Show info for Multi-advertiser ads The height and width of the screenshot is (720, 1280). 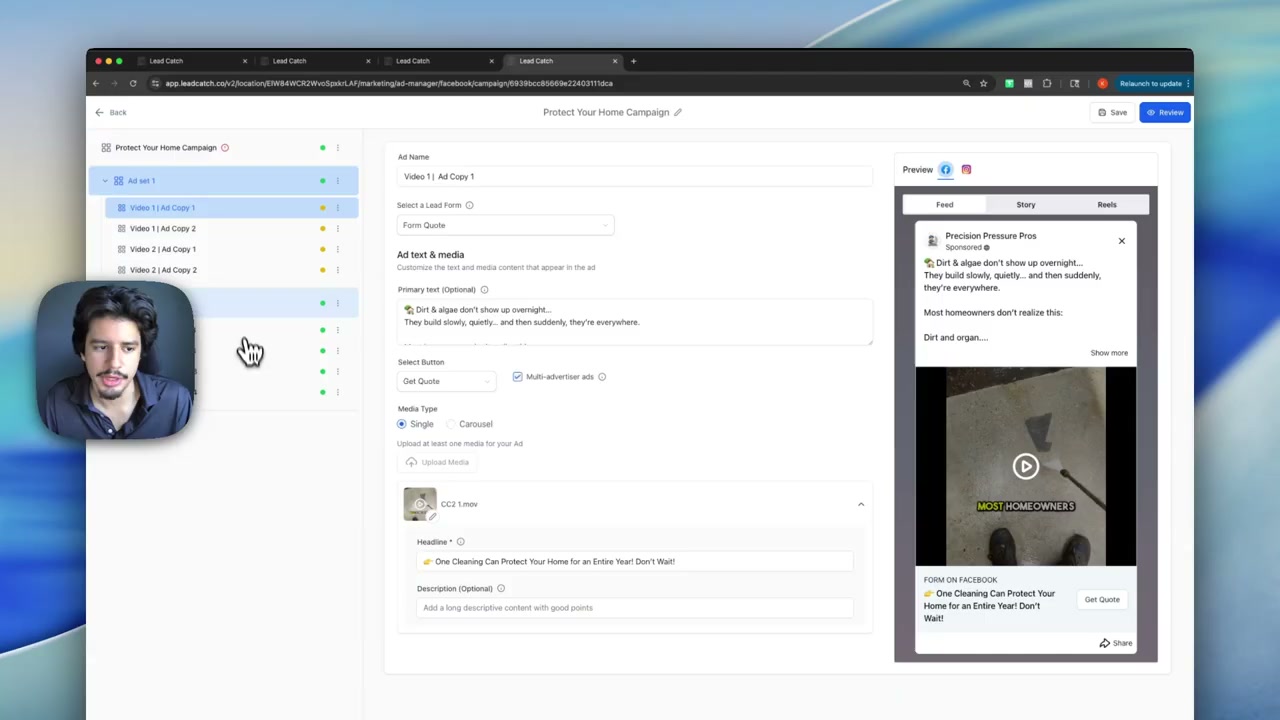(x=602, y=377)
